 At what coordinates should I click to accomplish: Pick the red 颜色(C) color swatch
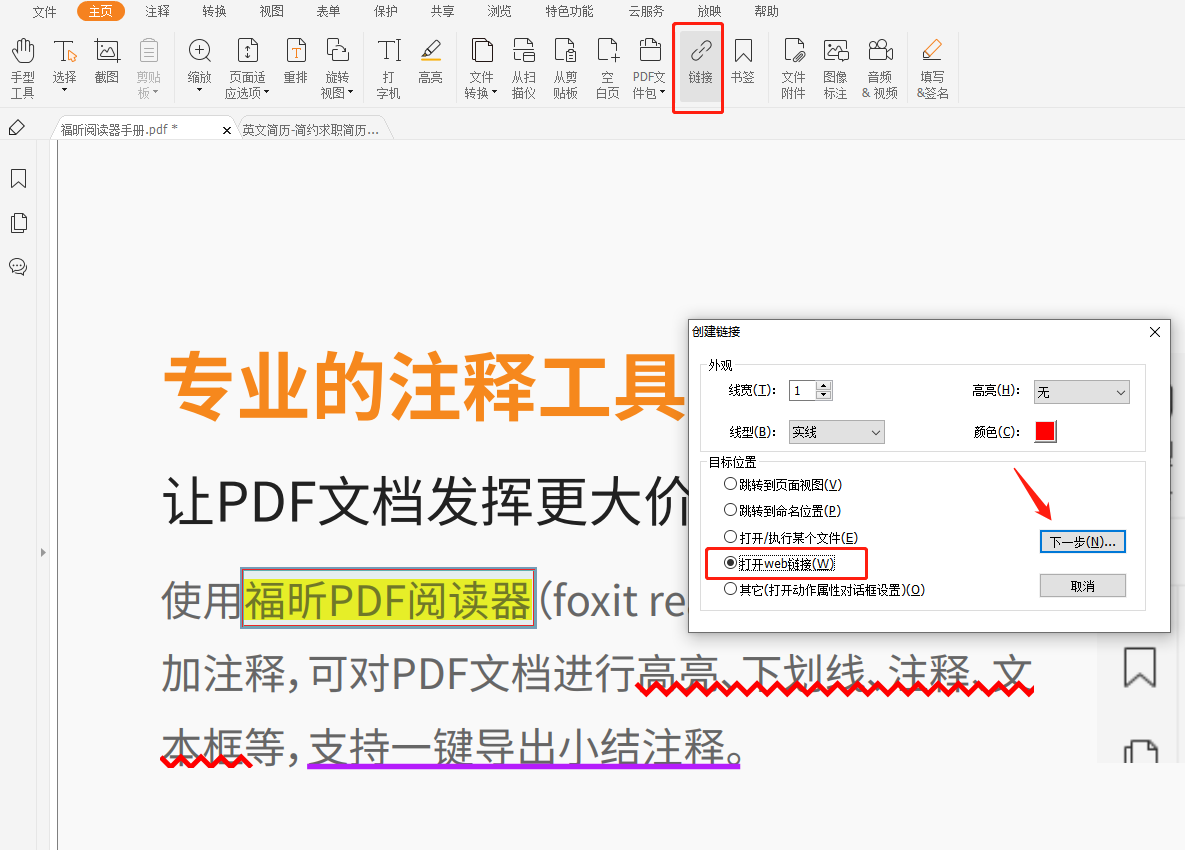coord(1045,431)
